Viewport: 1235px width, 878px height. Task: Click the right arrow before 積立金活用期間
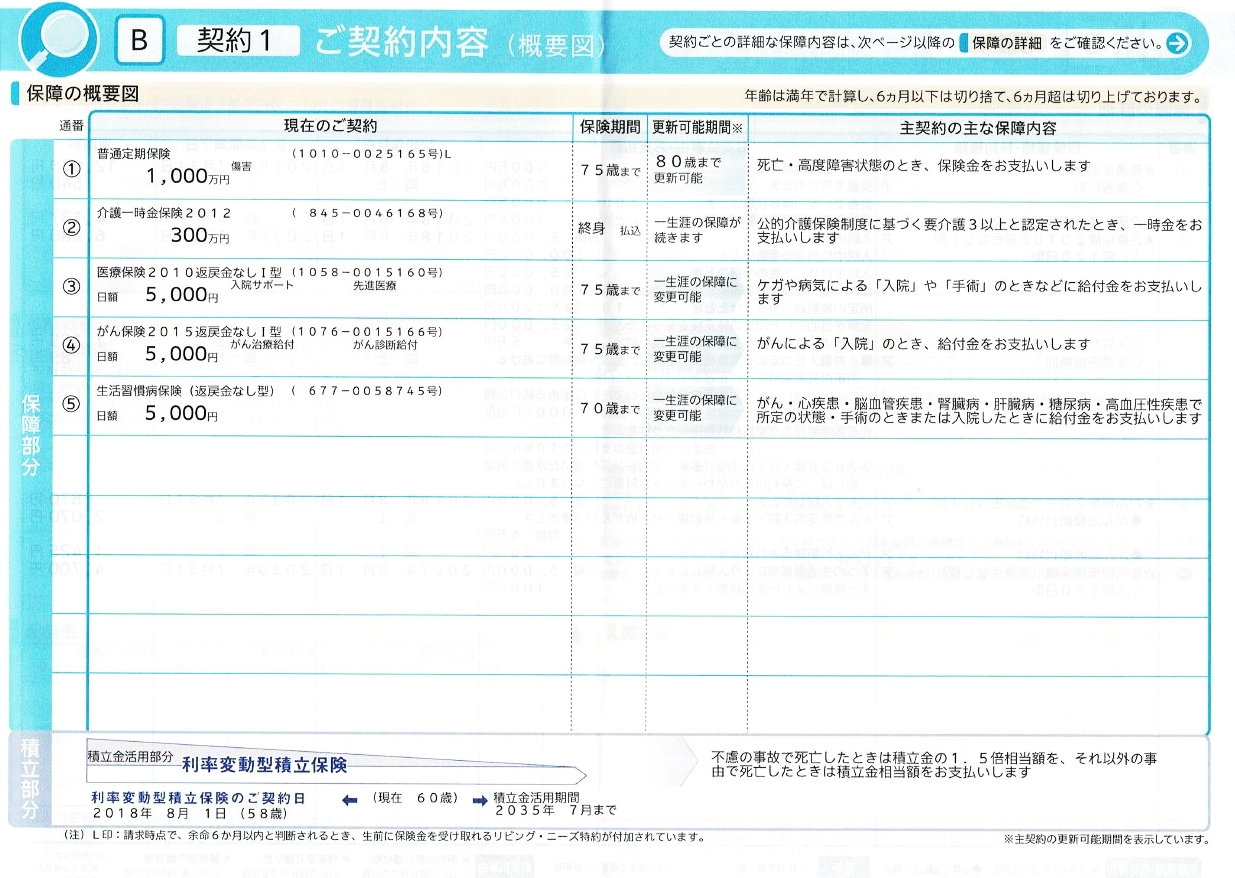pos(480,799)
